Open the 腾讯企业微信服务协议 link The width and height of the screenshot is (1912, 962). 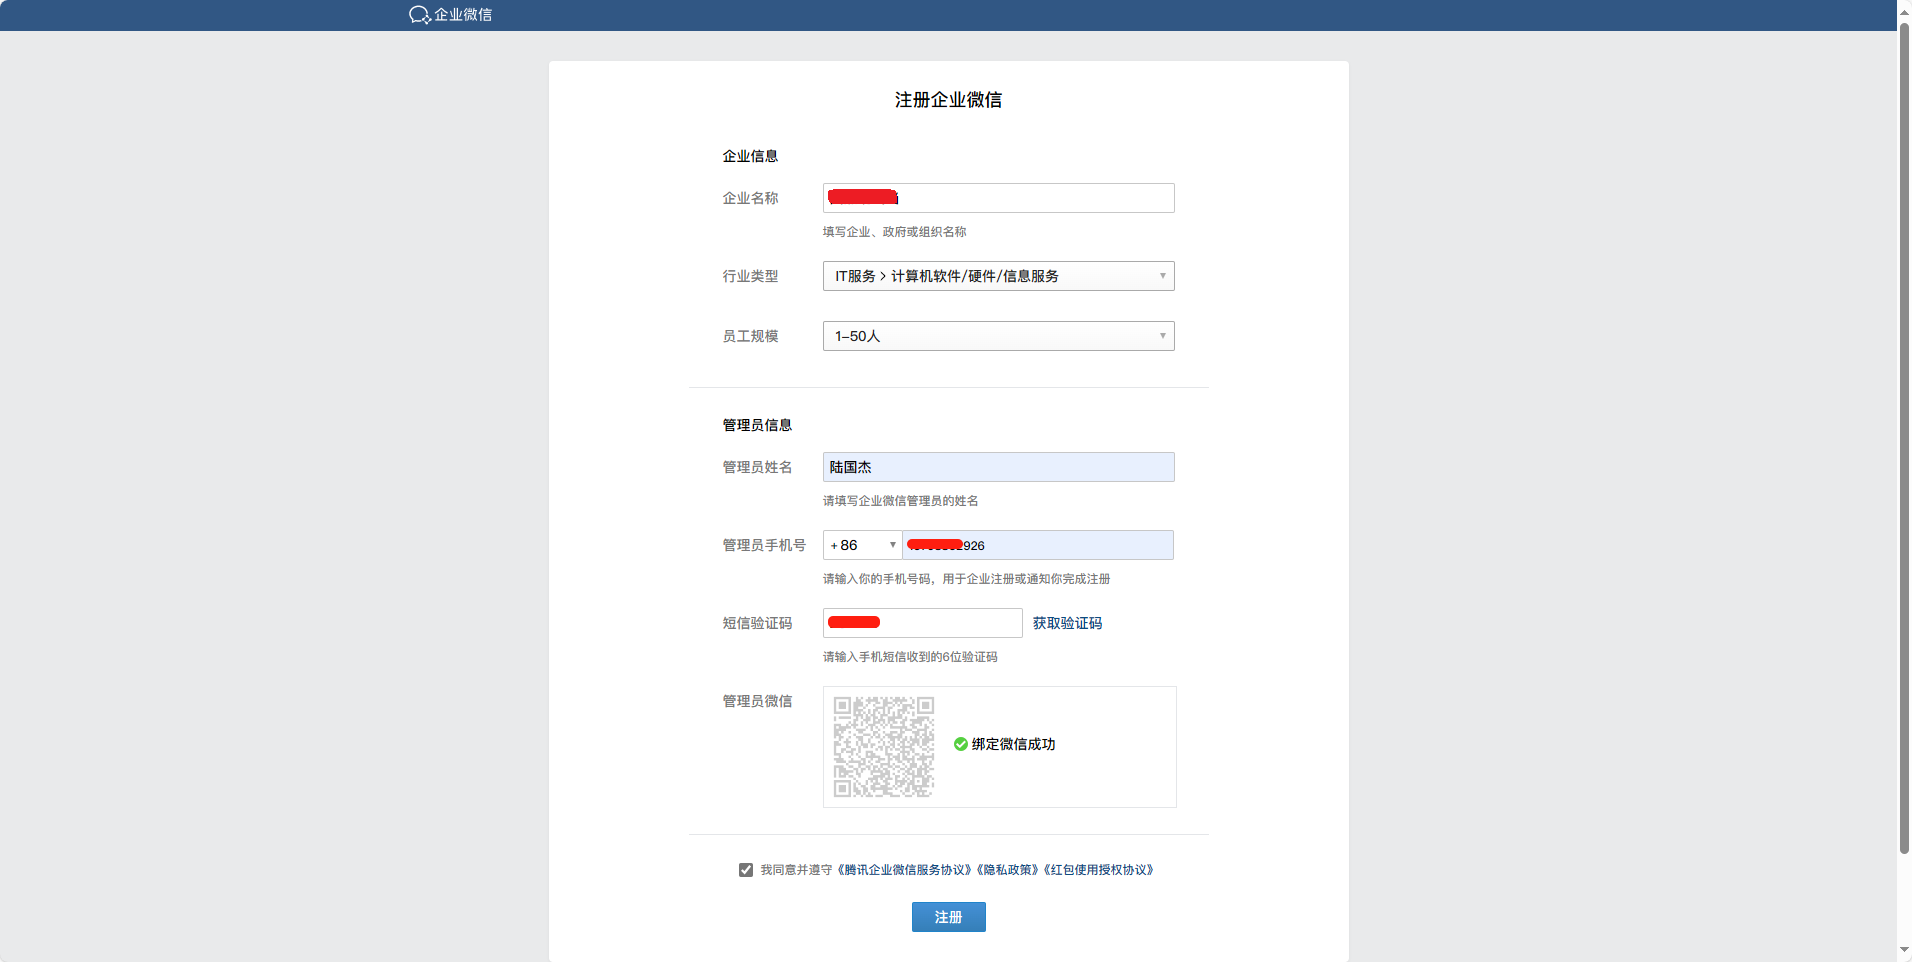click(x=905, y=870)
